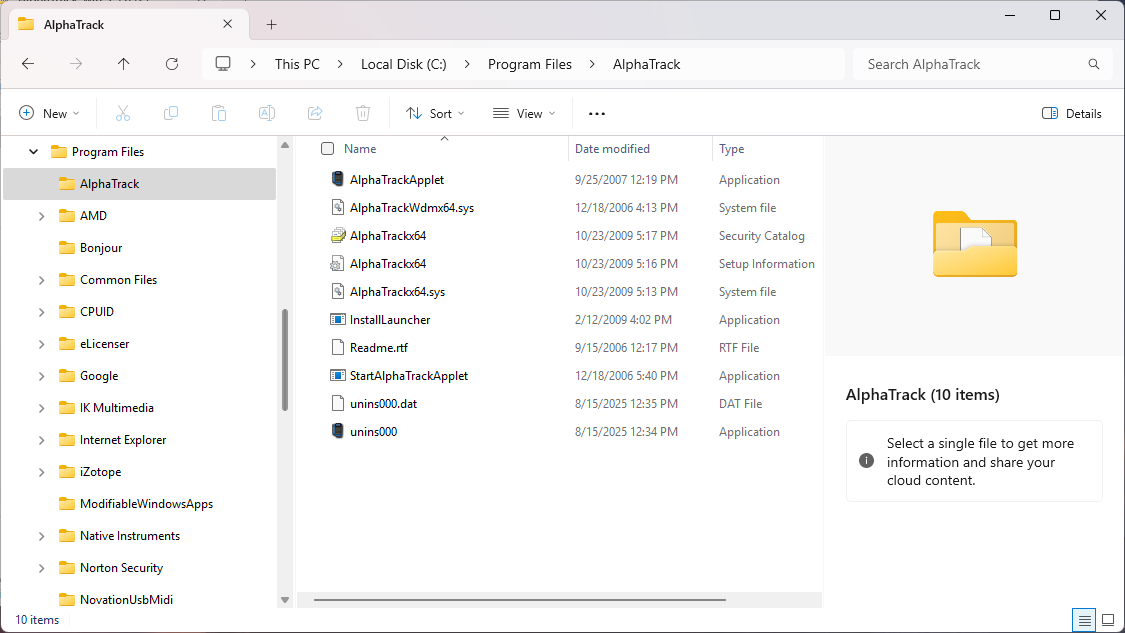Go up one directory level
The height and width of the screenshot is (633, 1125).
[x=124, y=64]
